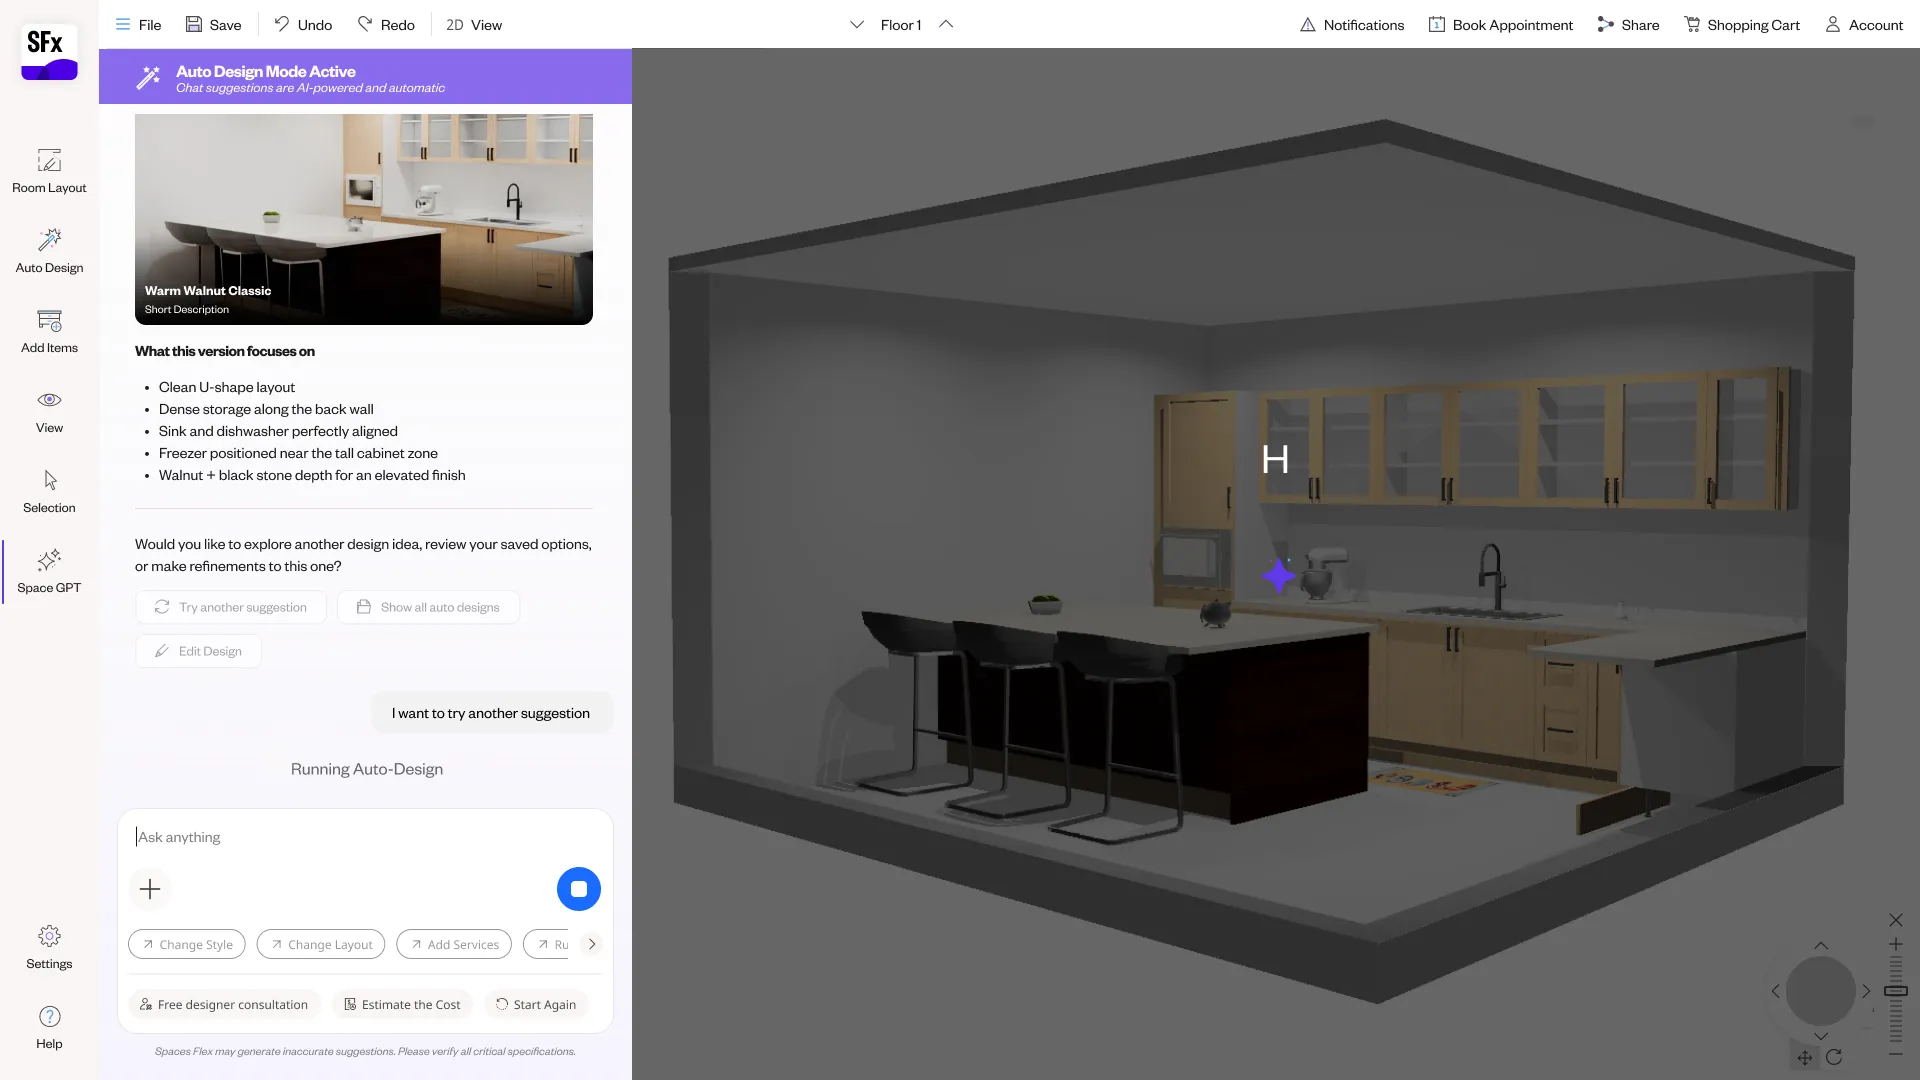Open the Auto Design tool
This screenshot has width=1920, height=1080.
49,251
